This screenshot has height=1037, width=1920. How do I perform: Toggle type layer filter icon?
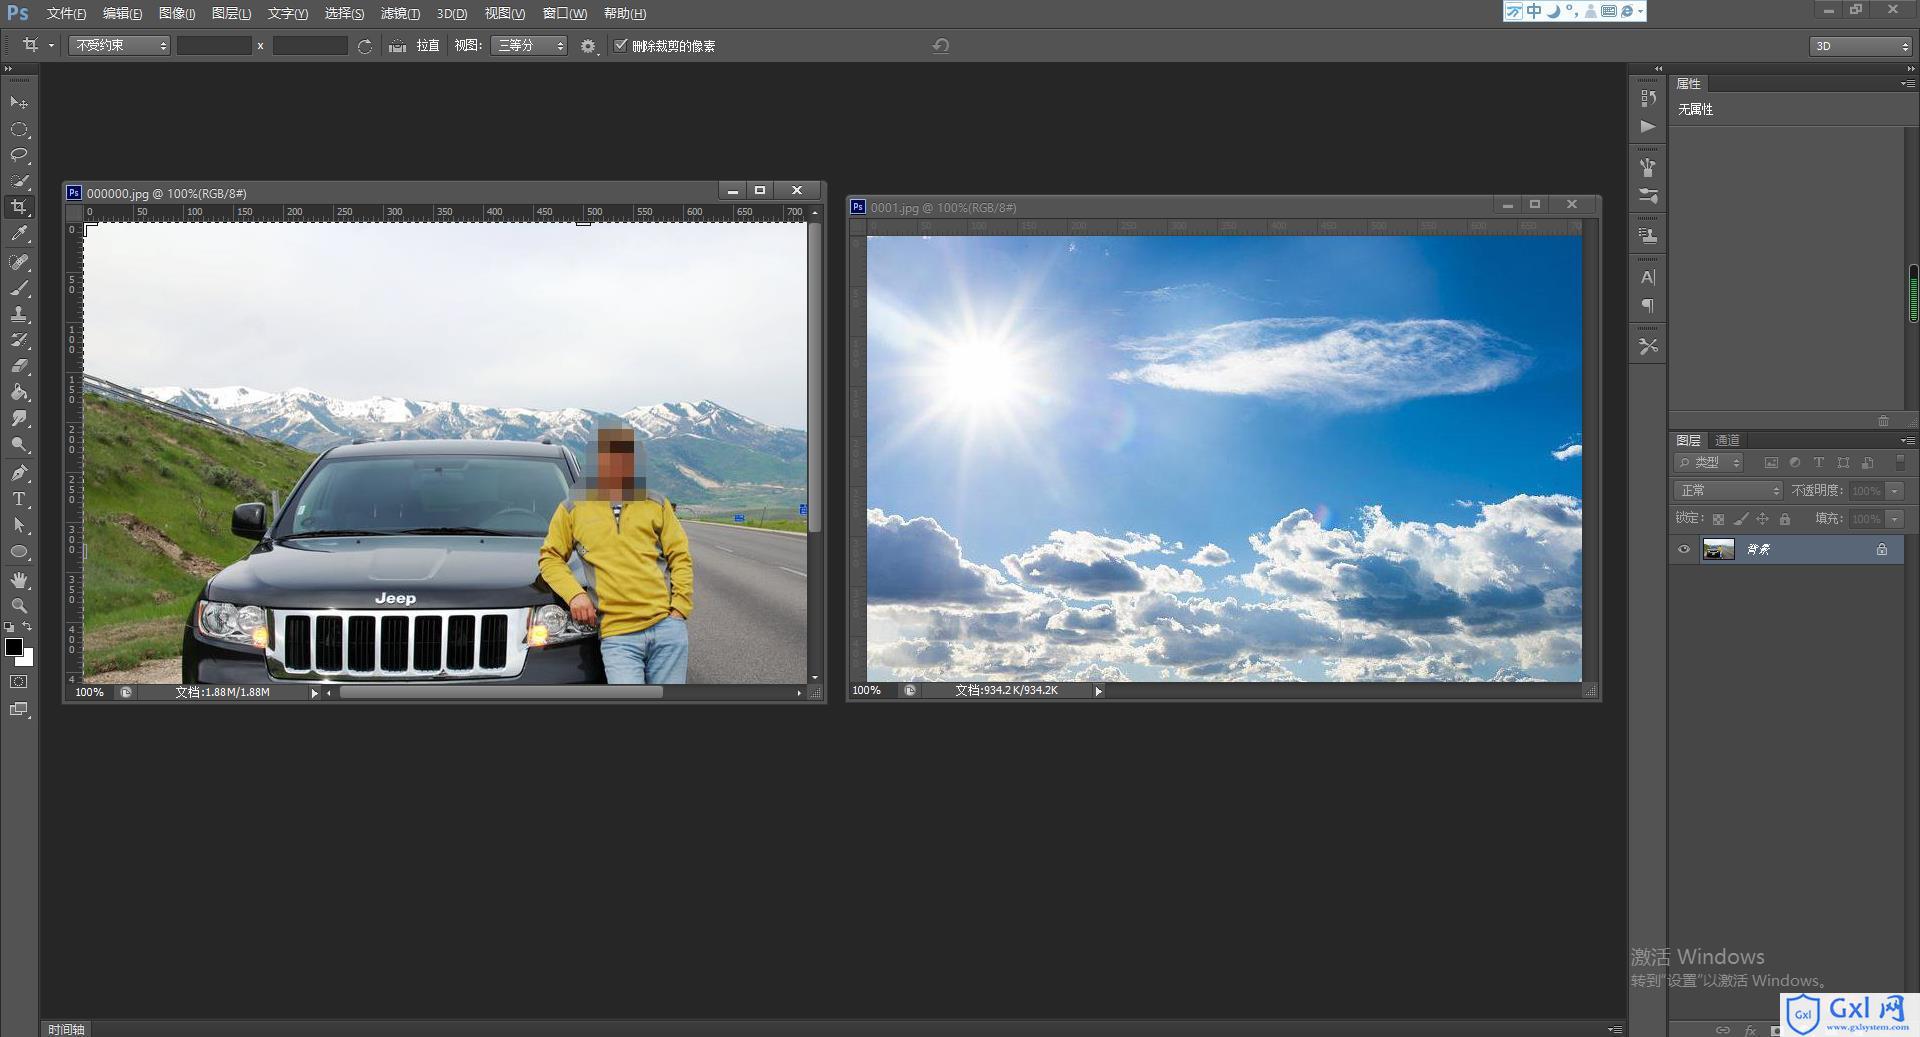(x=1819, y=463)
